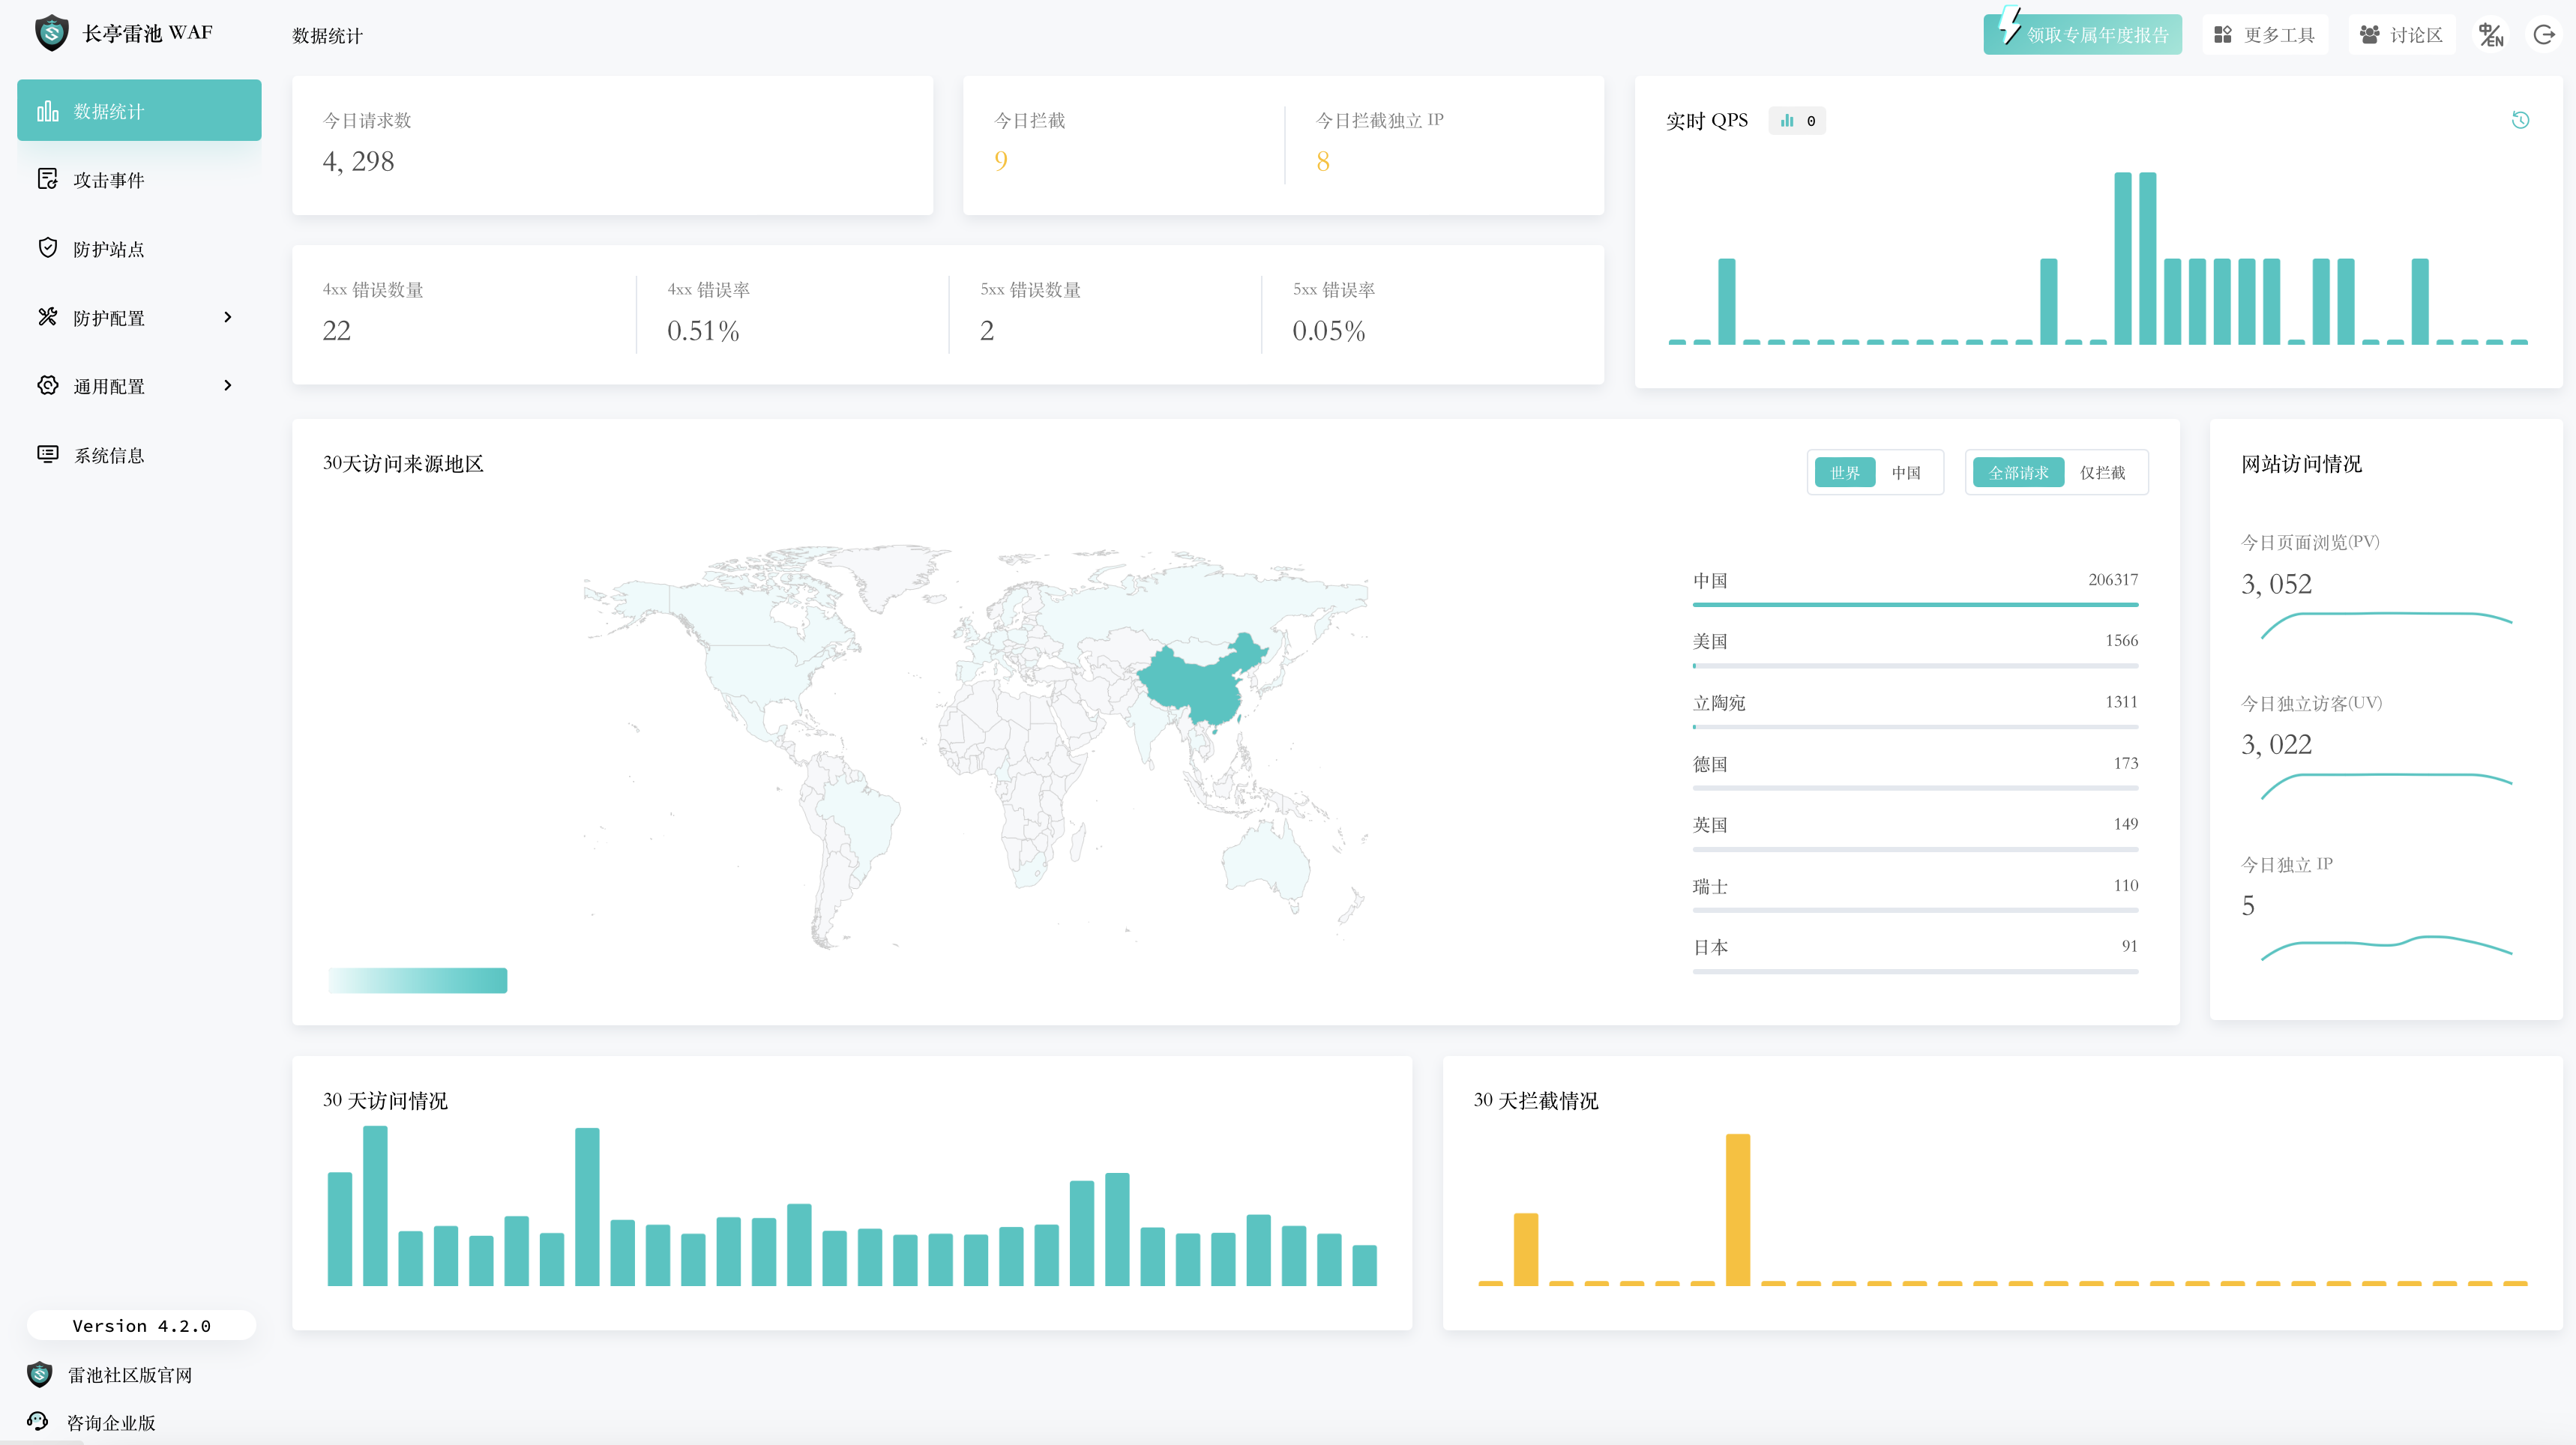Click the language translate icon
The width and height of the screenshot is (2576, 1445).
click(2490, 35)
